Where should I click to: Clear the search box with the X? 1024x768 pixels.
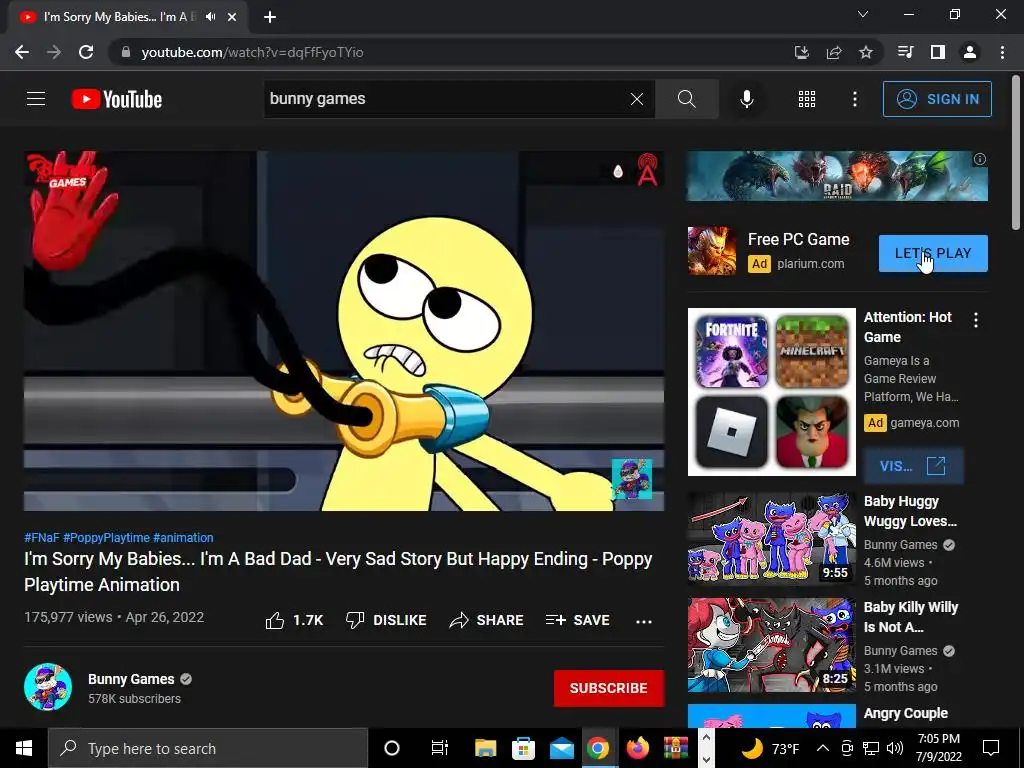coord(637,99)
